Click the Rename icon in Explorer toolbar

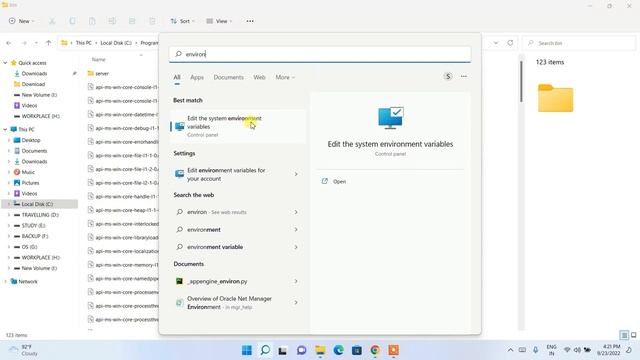point(112,21)
